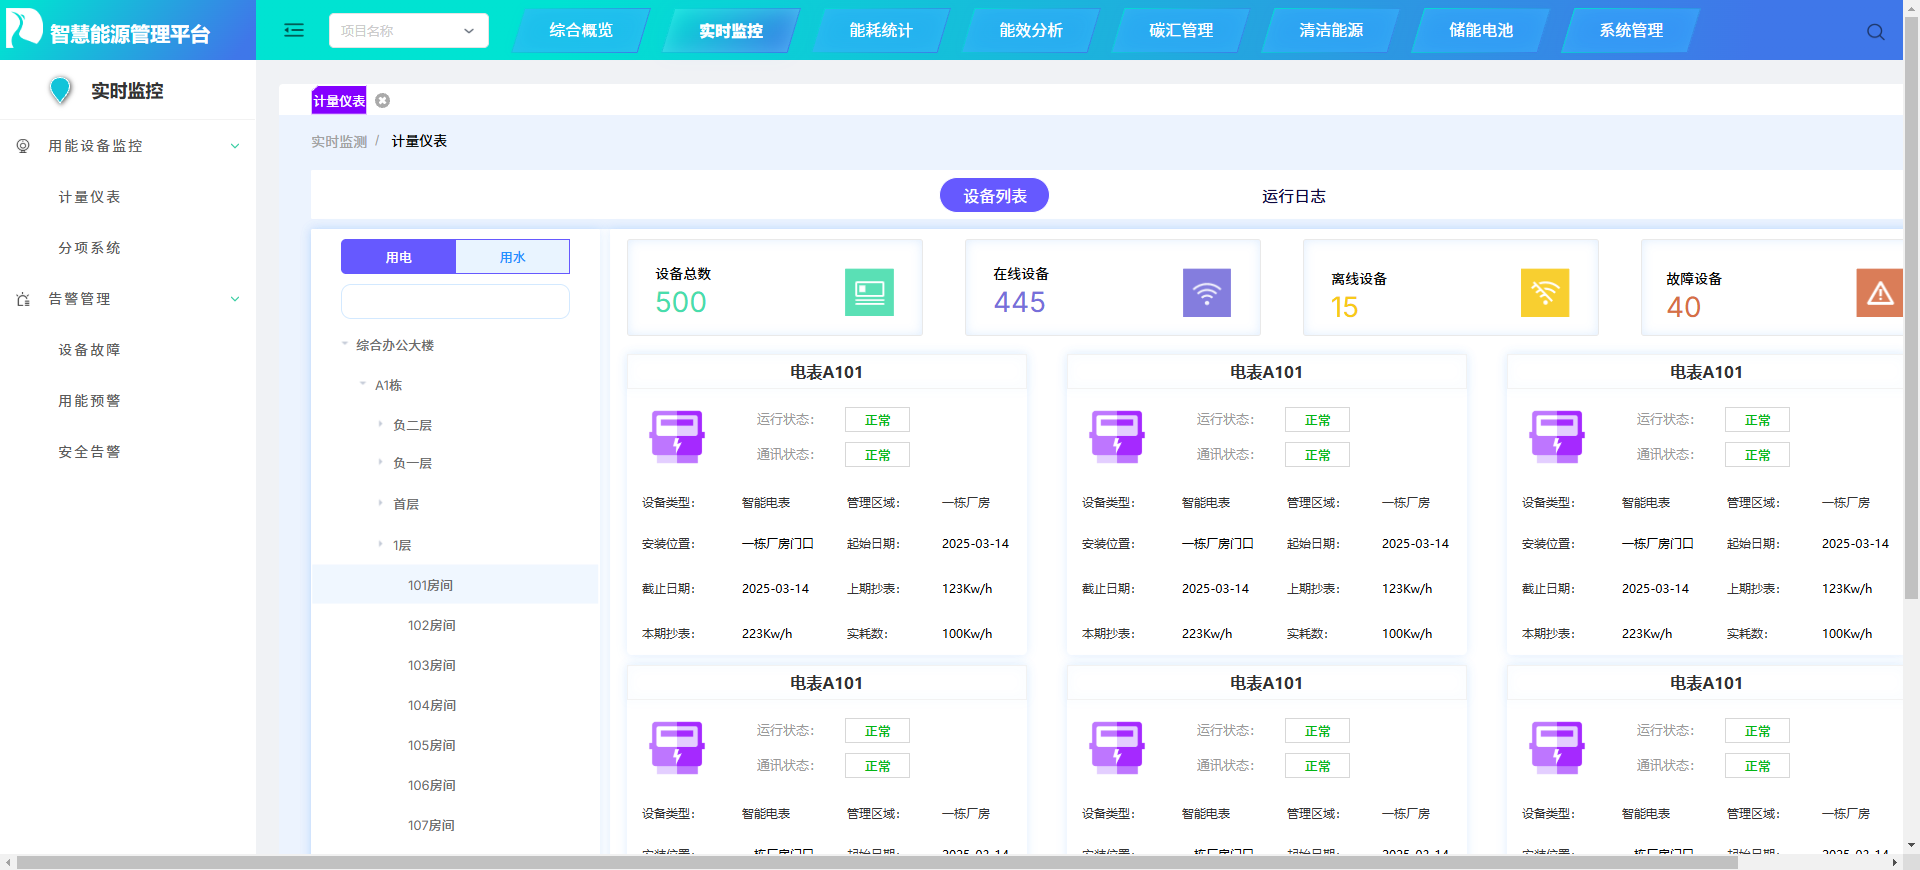Click the purple 在线设备 wifi icon

click(x=1207, y=292)
